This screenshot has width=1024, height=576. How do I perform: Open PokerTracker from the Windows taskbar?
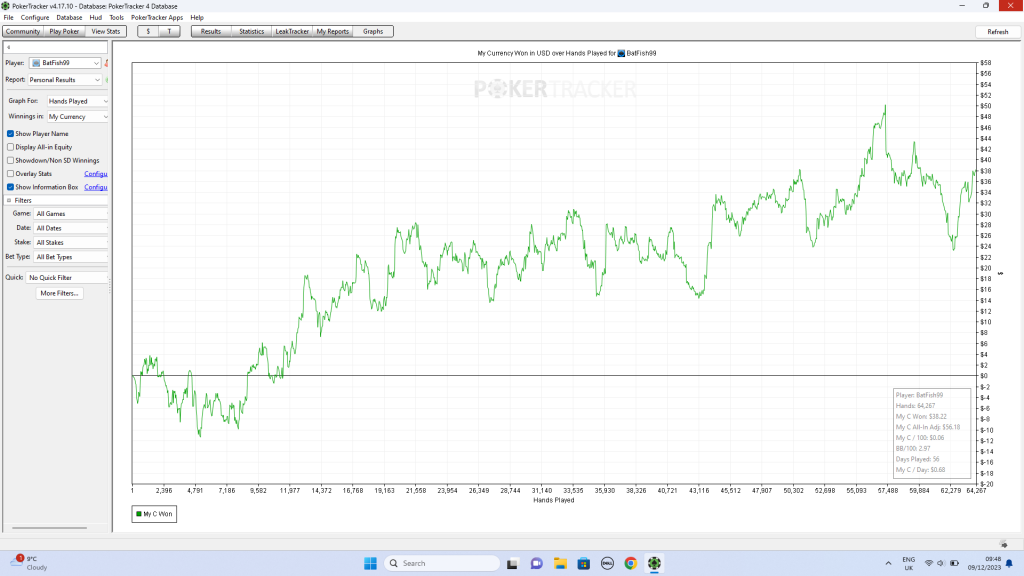point(654,563)
